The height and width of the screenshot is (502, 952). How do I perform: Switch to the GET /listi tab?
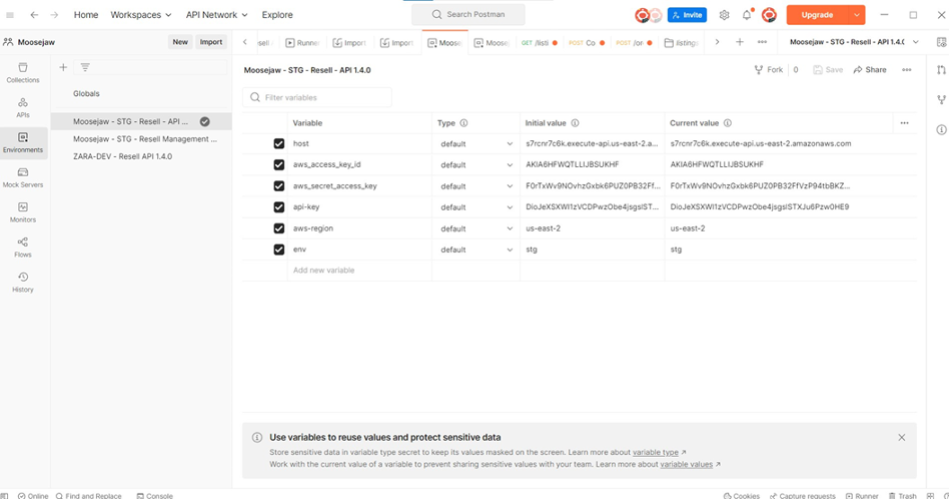click(x=539, y=42)
